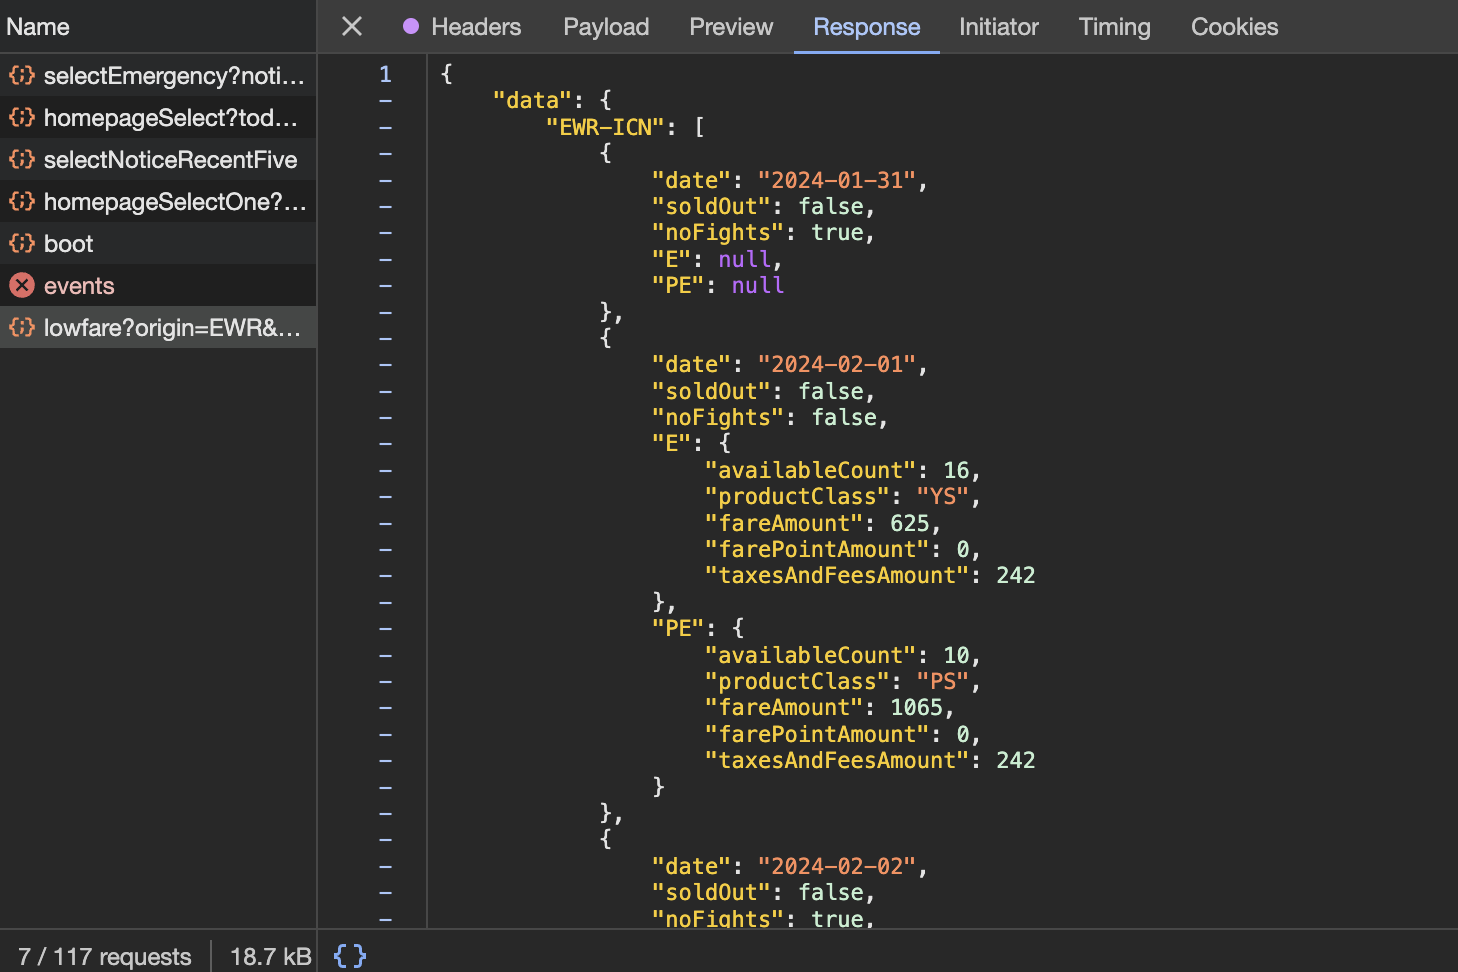Click the purple dot on Headers tab
1458x972 pixels.
pyautogui.click(x=411, y=26)
